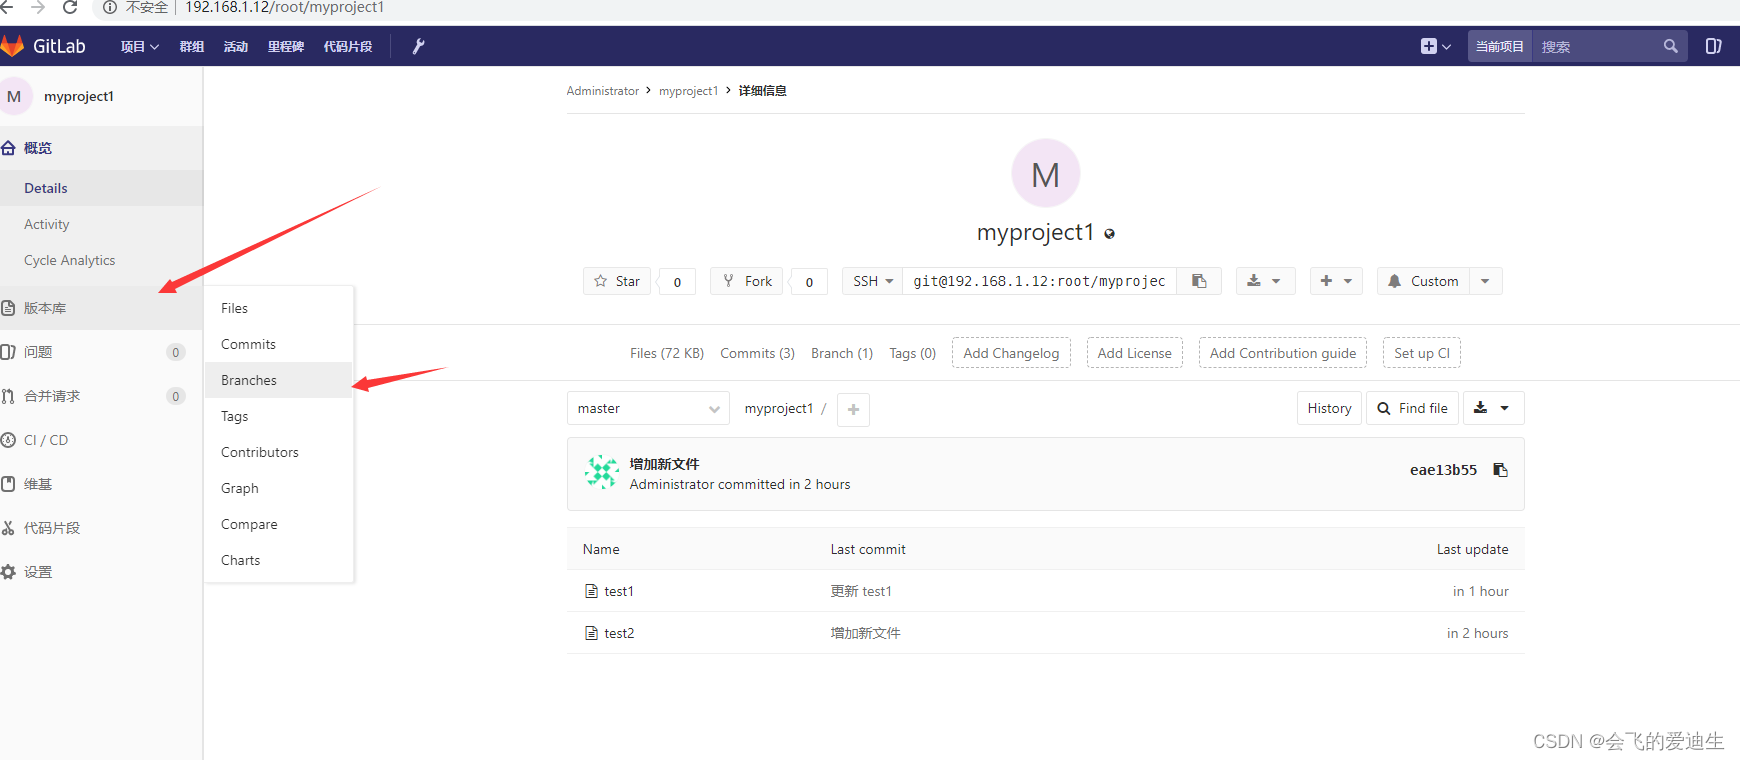The width and height of the screenshot is (1740, 760).
Task: Click Add Changelog
Action: point(1011,353)
